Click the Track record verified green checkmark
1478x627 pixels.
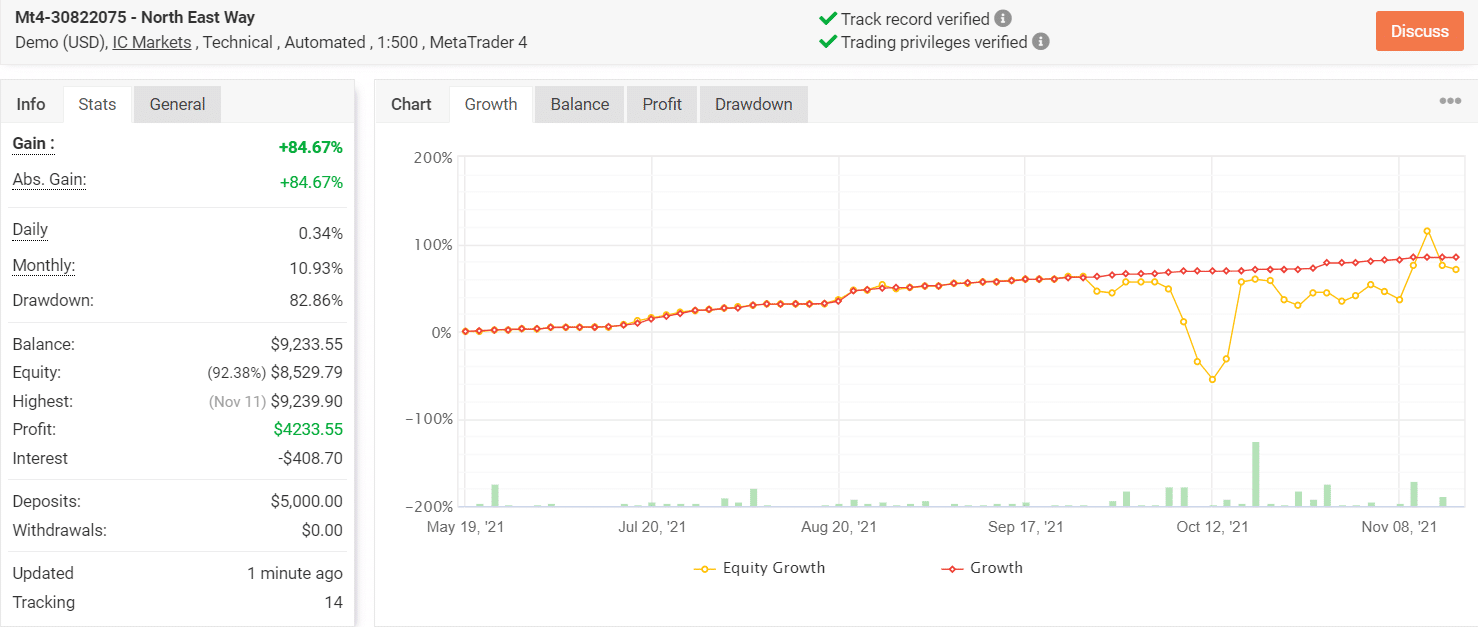(827, 19)
